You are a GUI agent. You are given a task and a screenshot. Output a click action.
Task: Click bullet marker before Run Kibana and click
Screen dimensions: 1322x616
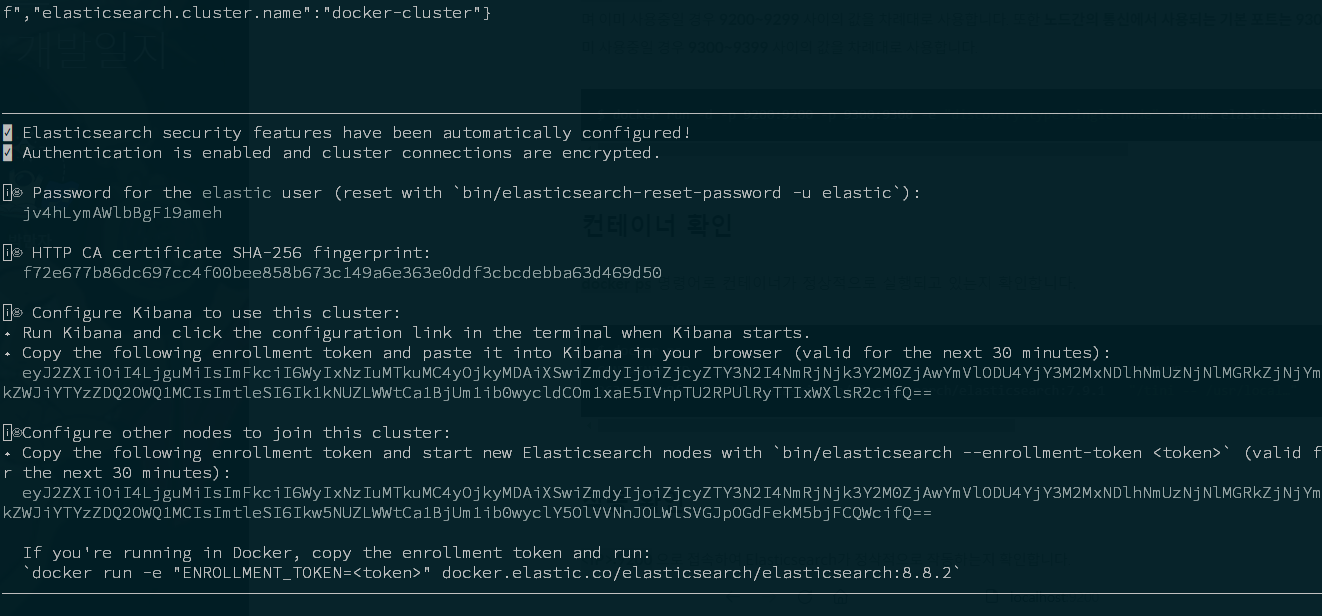tap(8, 334)
